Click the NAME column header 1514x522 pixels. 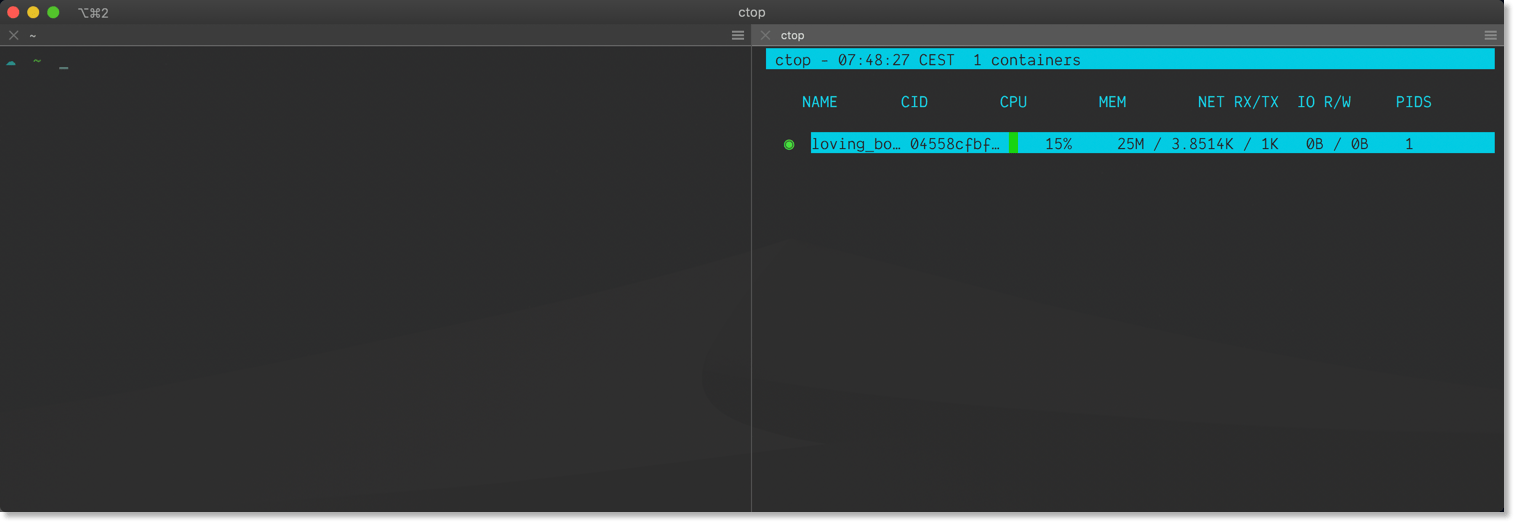click(819, 102)
